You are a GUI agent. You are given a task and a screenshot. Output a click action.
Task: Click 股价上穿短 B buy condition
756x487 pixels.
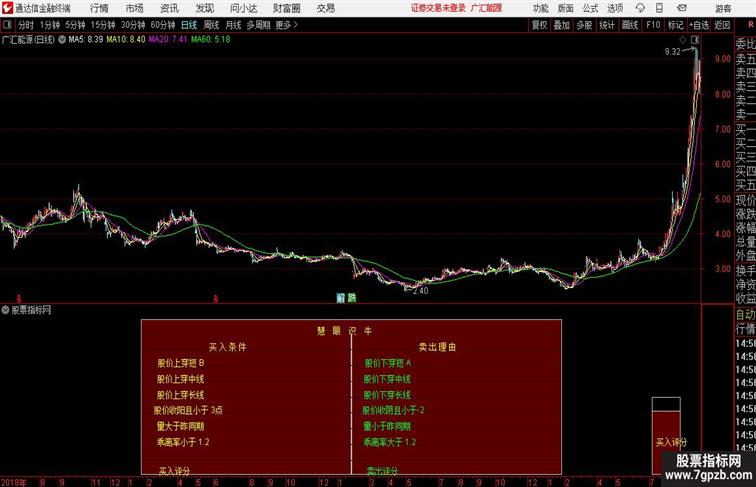tap(181, 363)
